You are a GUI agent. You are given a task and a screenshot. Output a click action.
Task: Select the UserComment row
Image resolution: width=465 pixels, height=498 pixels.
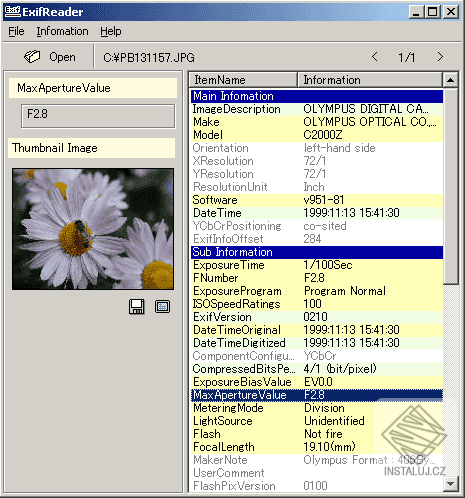coord(317,473)
